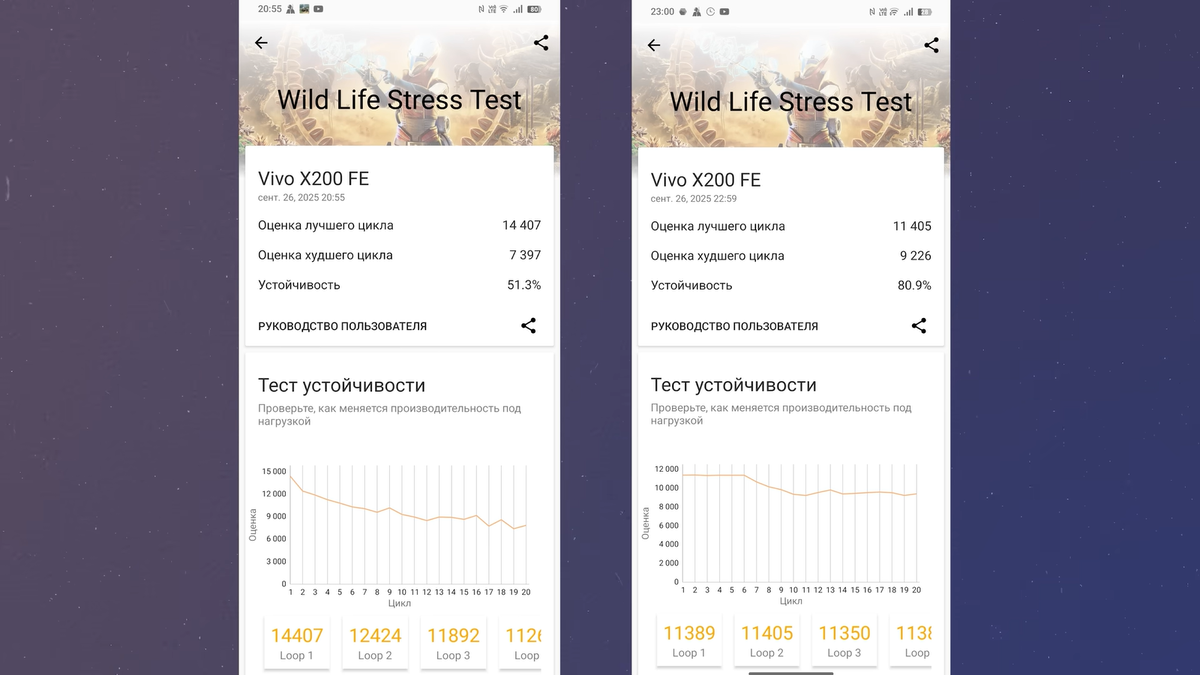Tap Тест устойчивости heading on 20:55 screen

pyautogui.click(x=341, y=385)
